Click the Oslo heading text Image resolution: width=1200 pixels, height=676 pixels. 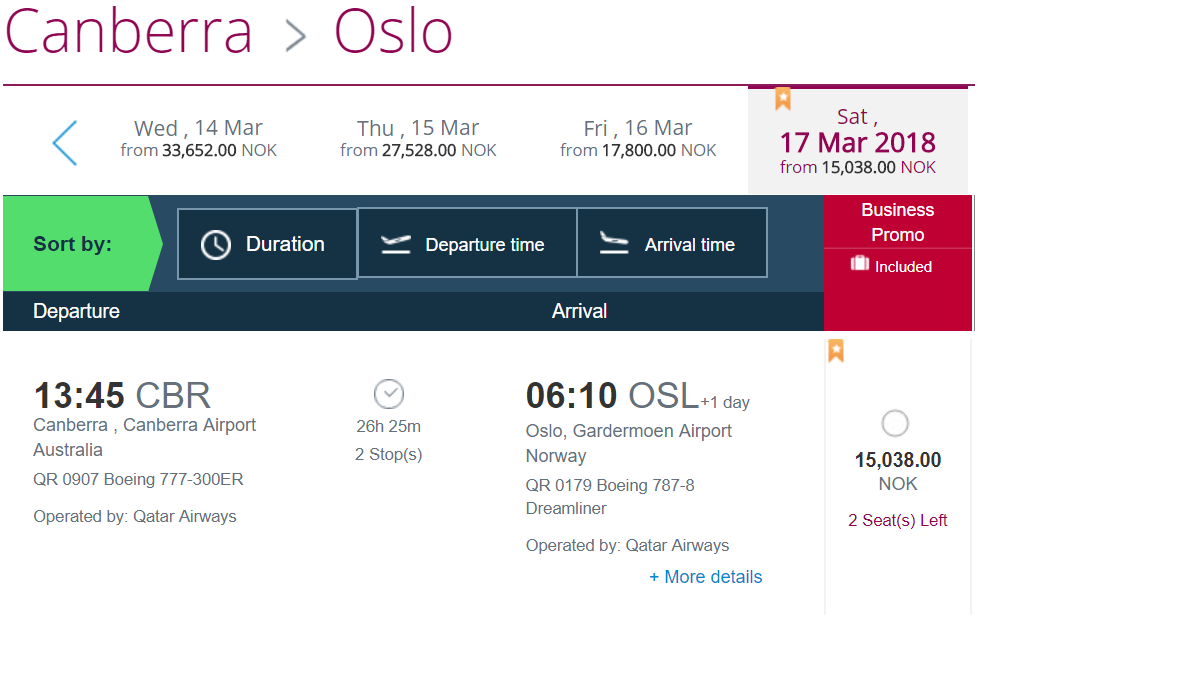pos(393,30)
